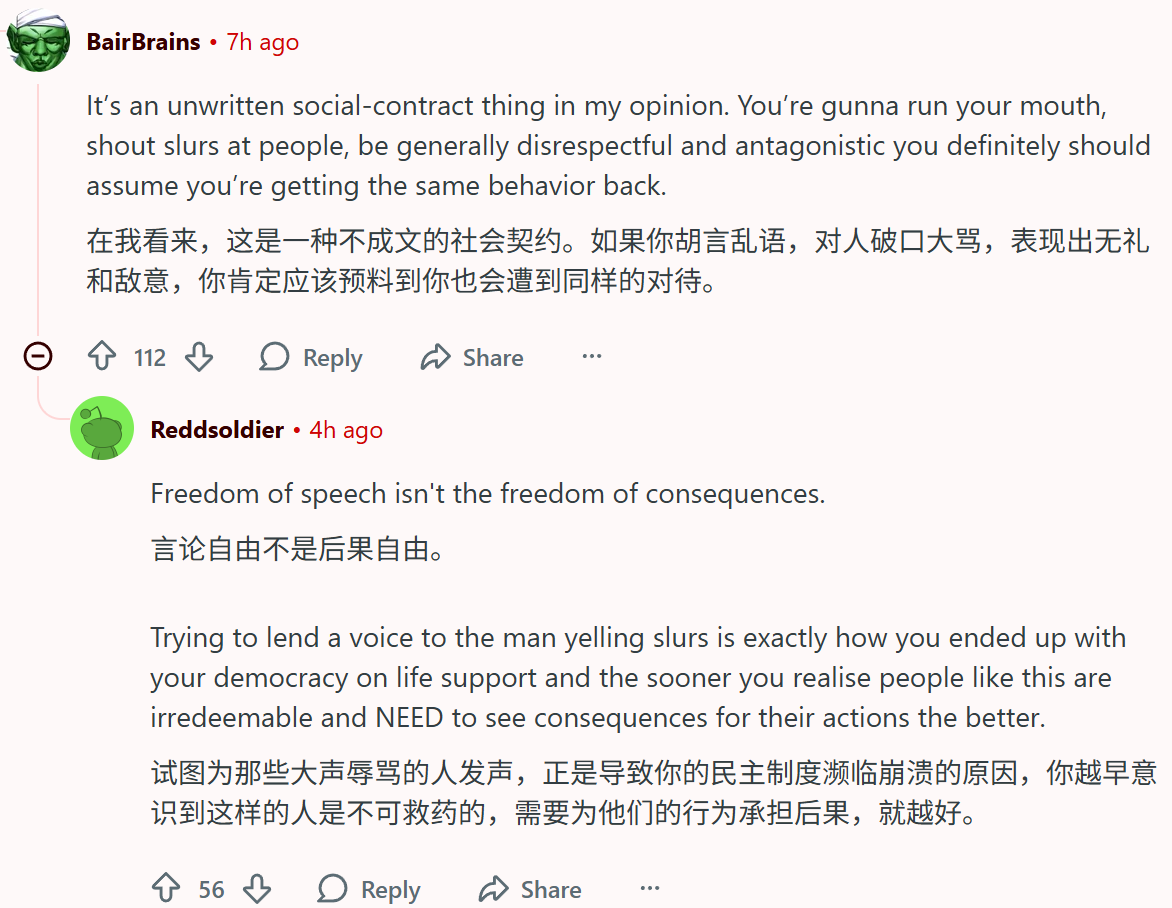This screenshot has height=908, width=1172.
Task: Click the speech bubble icon under Reddsoldier's reply
Action: coord(332,888)
